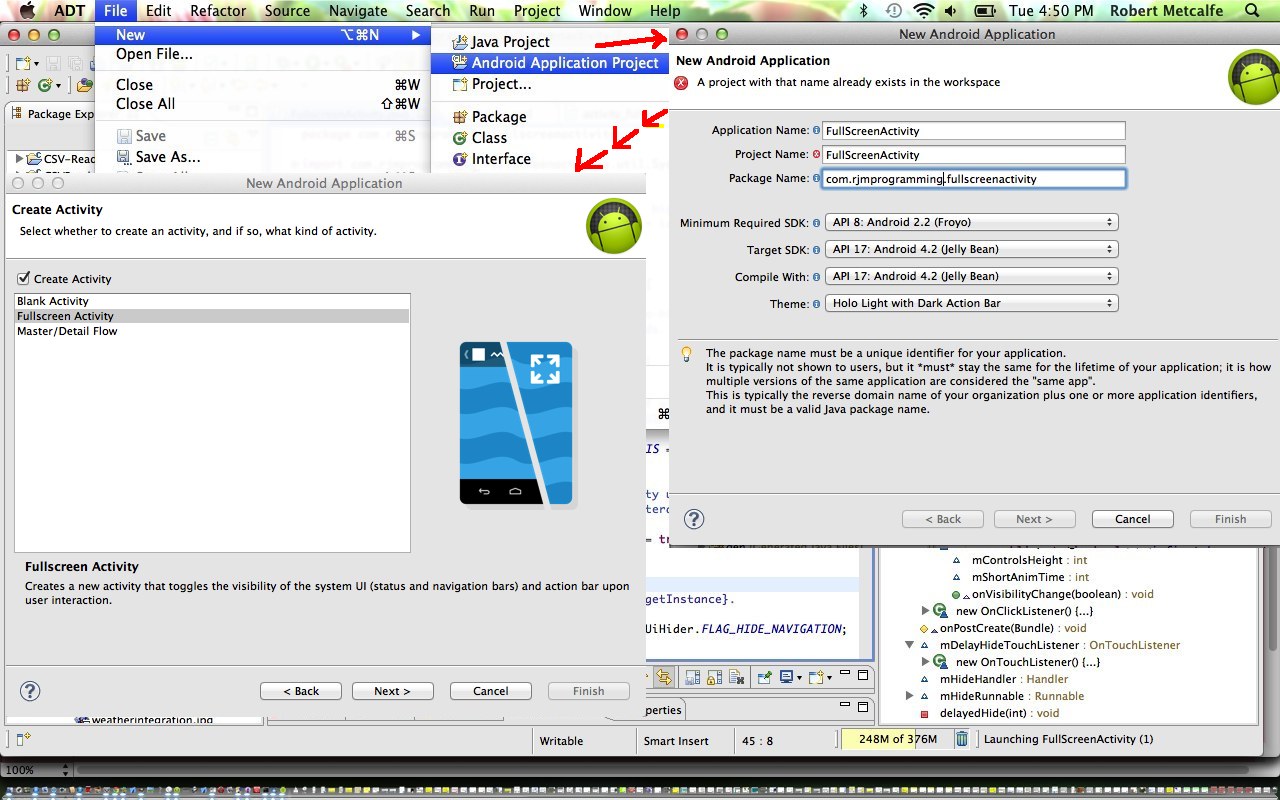Open the Refactor menu

[x=218, y=11]
